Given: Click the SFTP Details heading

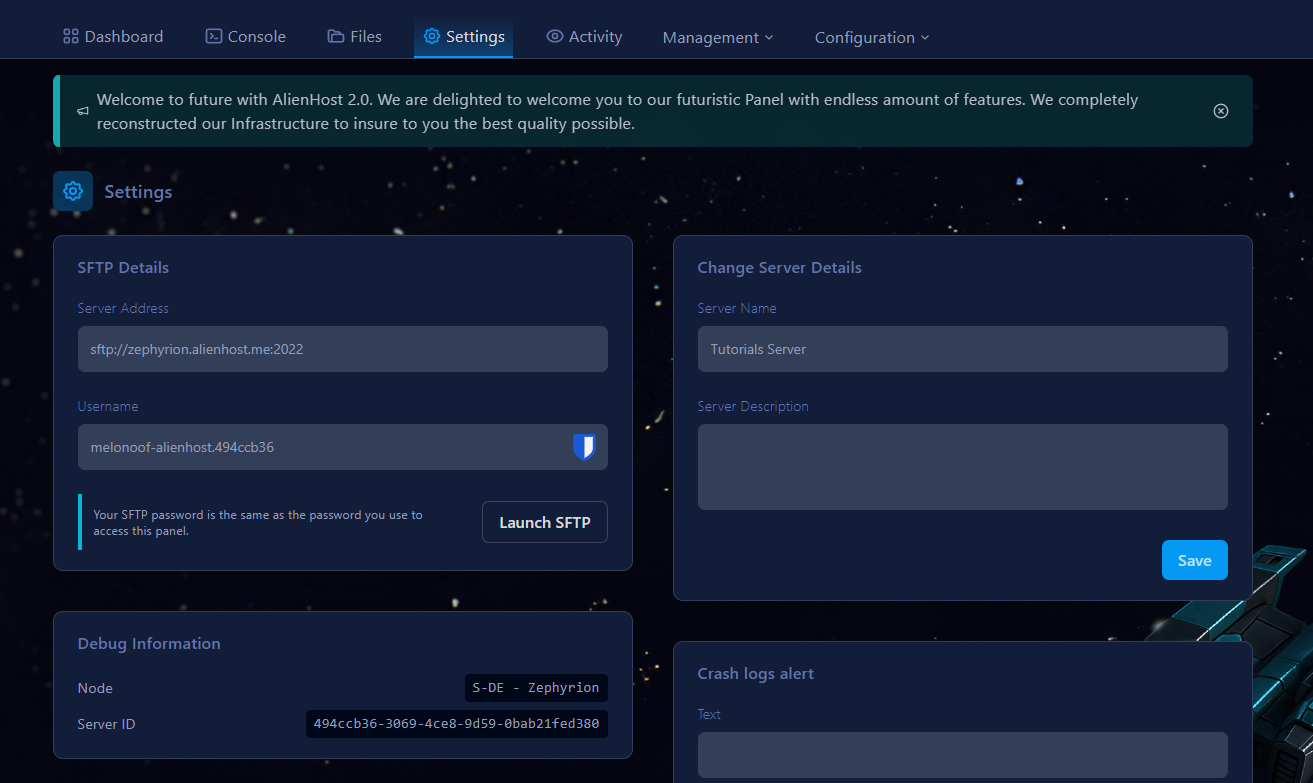Looking at the screenshot, I should coord(123,268).
